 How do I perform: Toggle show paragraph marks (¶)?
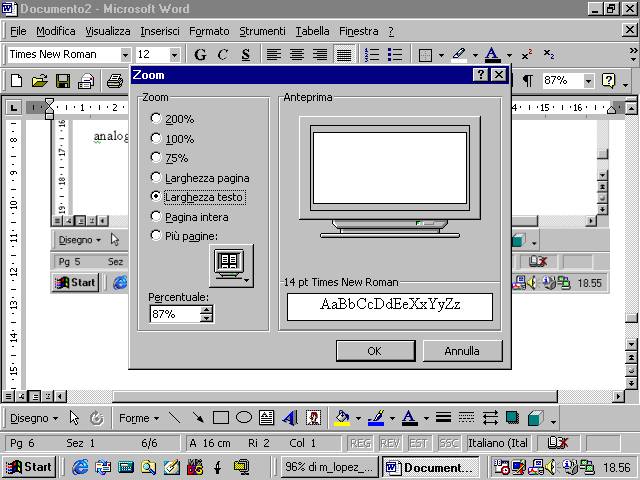point(527,80)
